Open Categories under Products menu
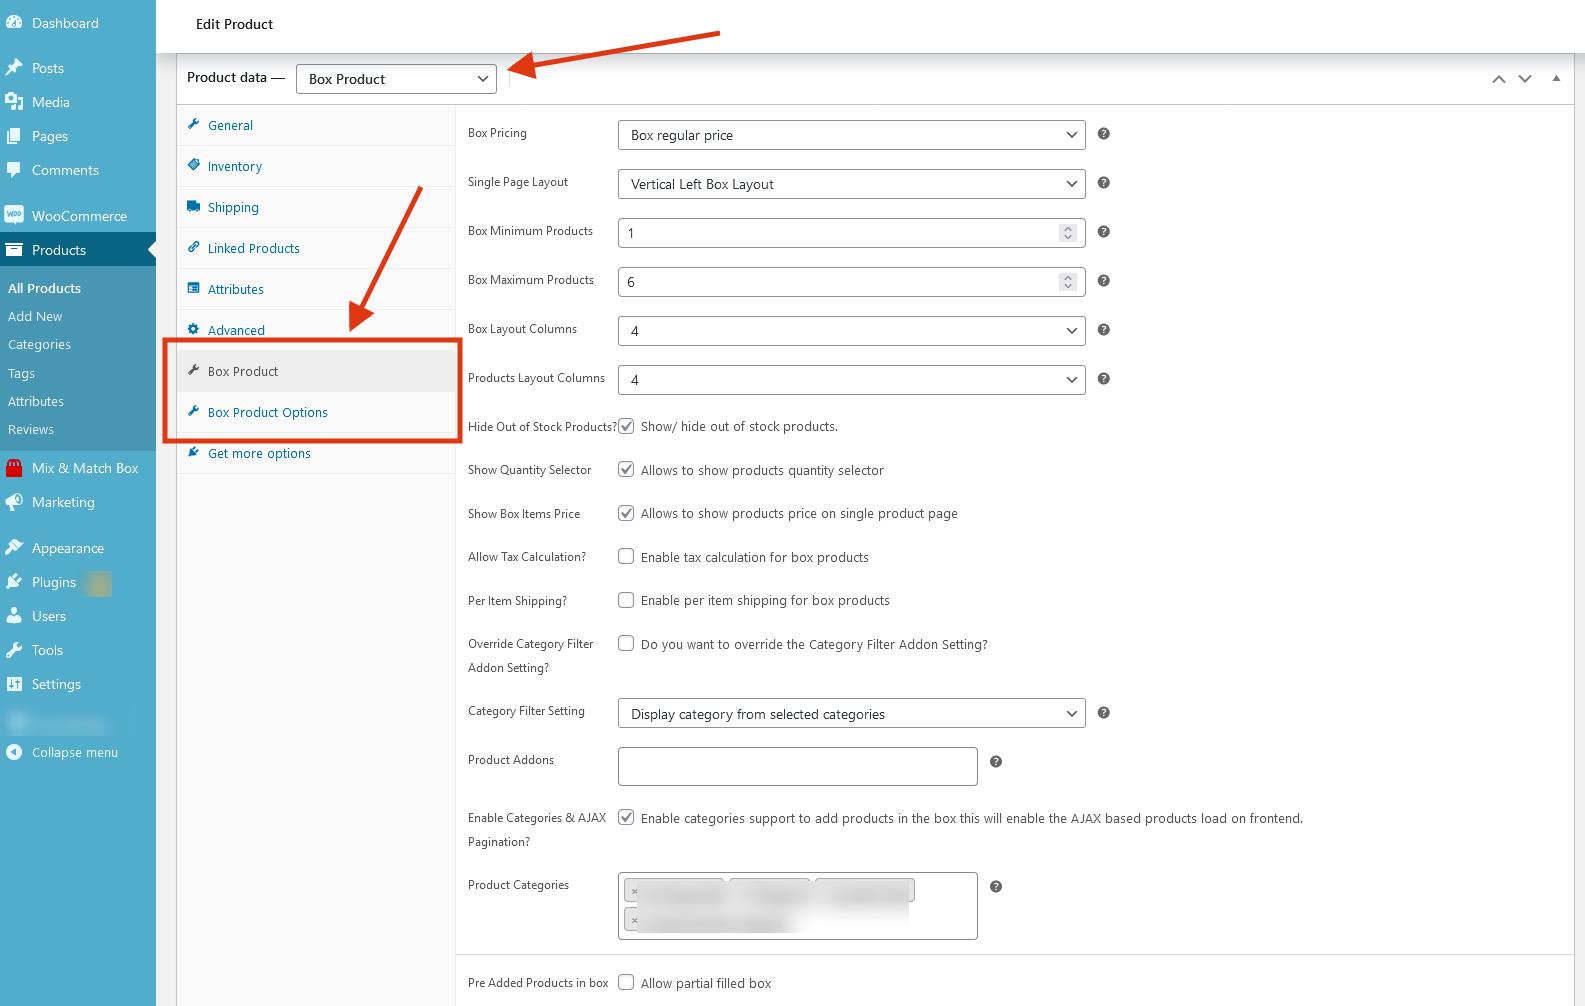The height and width of the screenshot is (1006, 1585). 40,344
